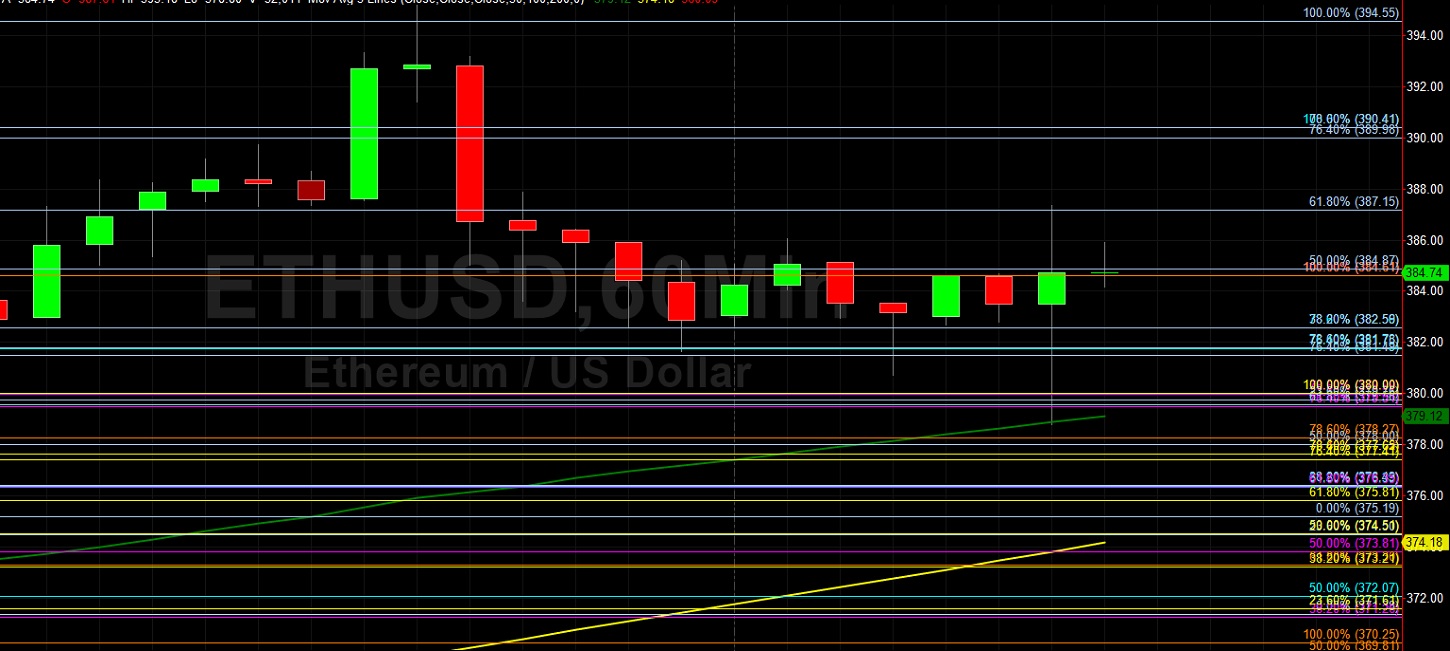Image resolution: width=1450 pixels, height=651 pixels.
Task: Select the orange 78.60% (378.27) label
Action: [x=1352, y=429]
